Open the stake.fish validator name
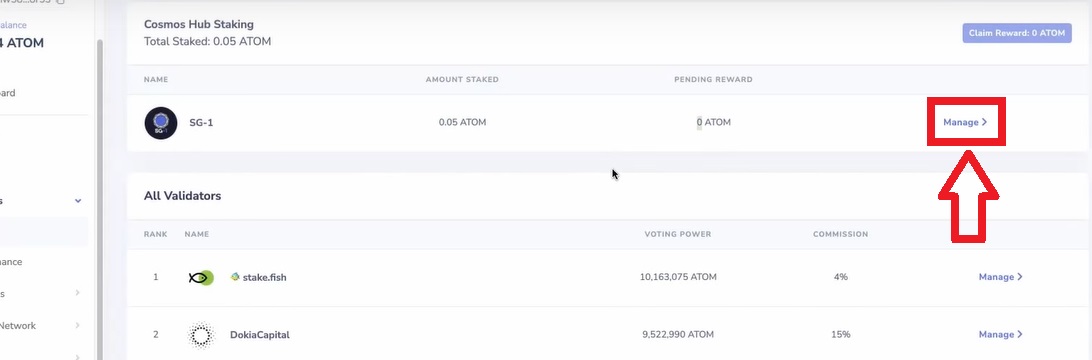1092x360 pixels. pos(264,278)
